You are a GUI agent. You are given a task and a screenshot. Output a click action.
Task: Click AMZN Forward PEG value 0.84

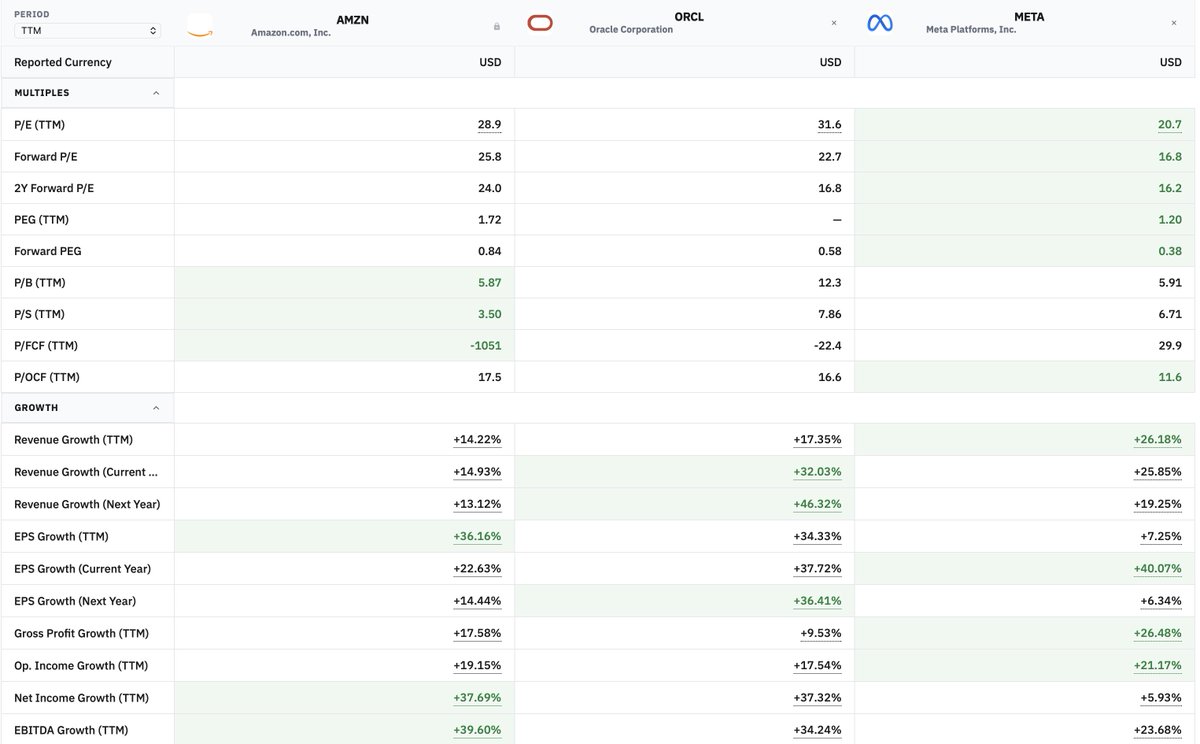click(x=490, y=251)
